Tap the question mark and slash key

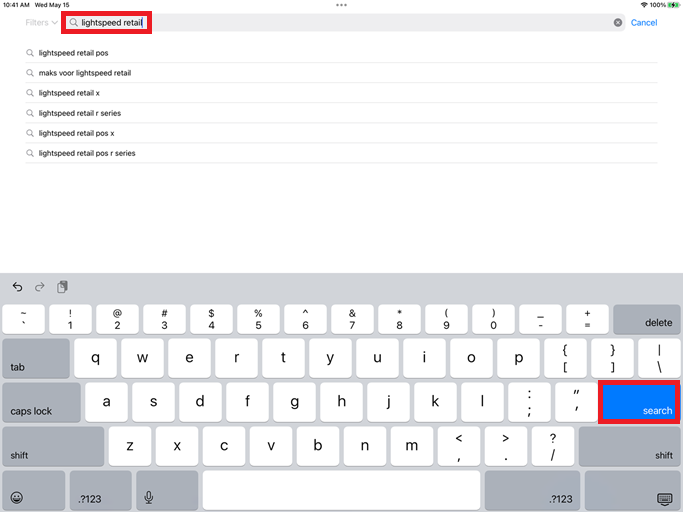pos(553,446)
